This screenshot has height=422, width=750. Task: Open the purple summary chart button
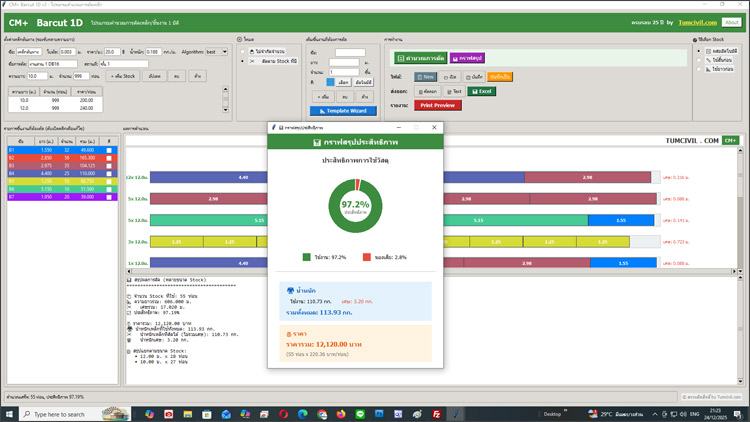pos(467,58)
